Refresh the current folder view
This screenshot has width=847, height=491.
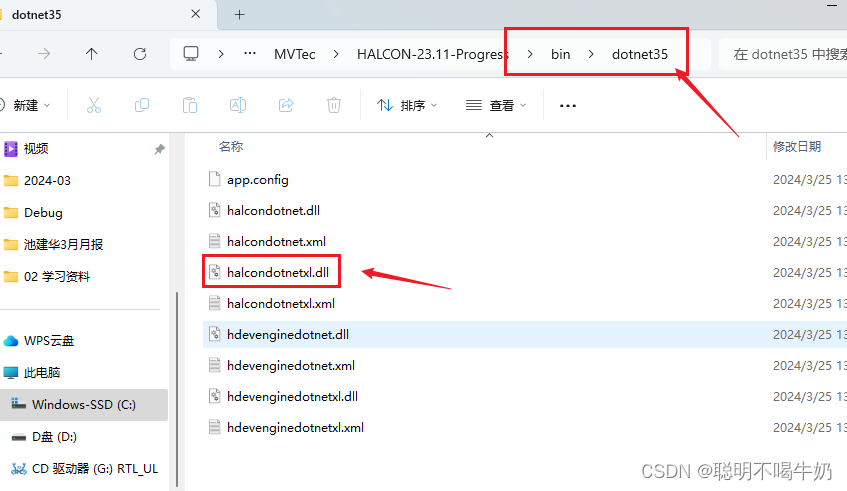(x=140, y=54)
